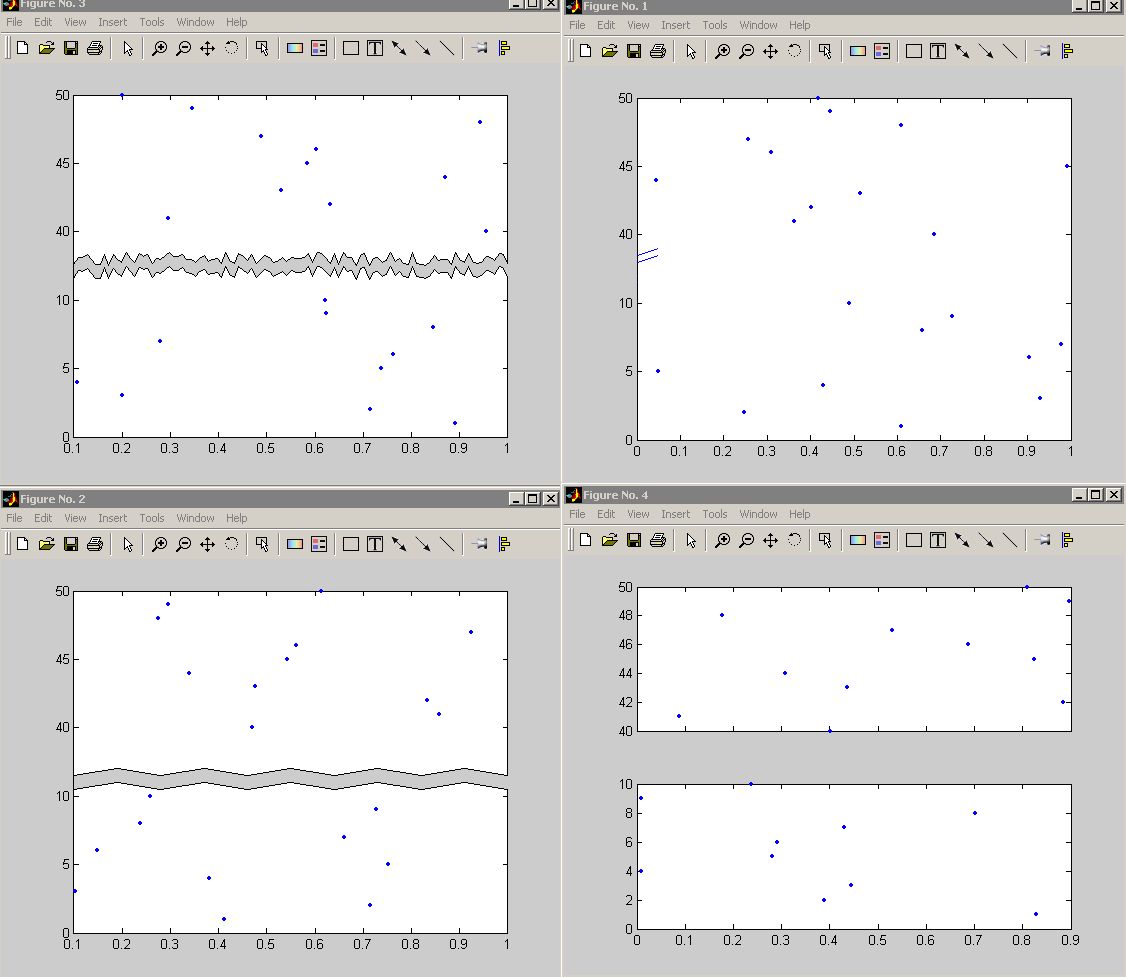Insert Legend in Figure No. 3

pos(319,48)
